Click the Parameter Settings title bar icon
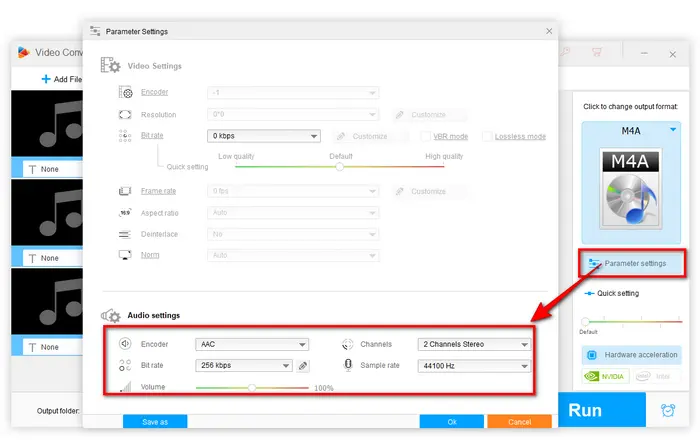Image resolution: width=700 pixels, height=440 pixels. (x=95, y=31)
